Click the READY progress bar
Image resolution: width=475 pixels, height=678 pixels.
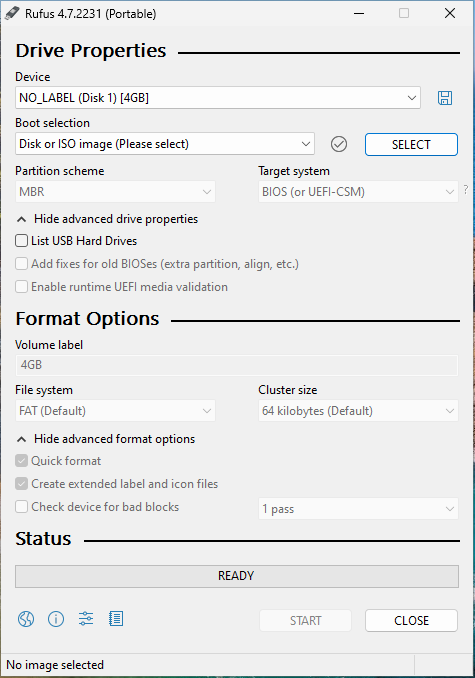point(237,576)
